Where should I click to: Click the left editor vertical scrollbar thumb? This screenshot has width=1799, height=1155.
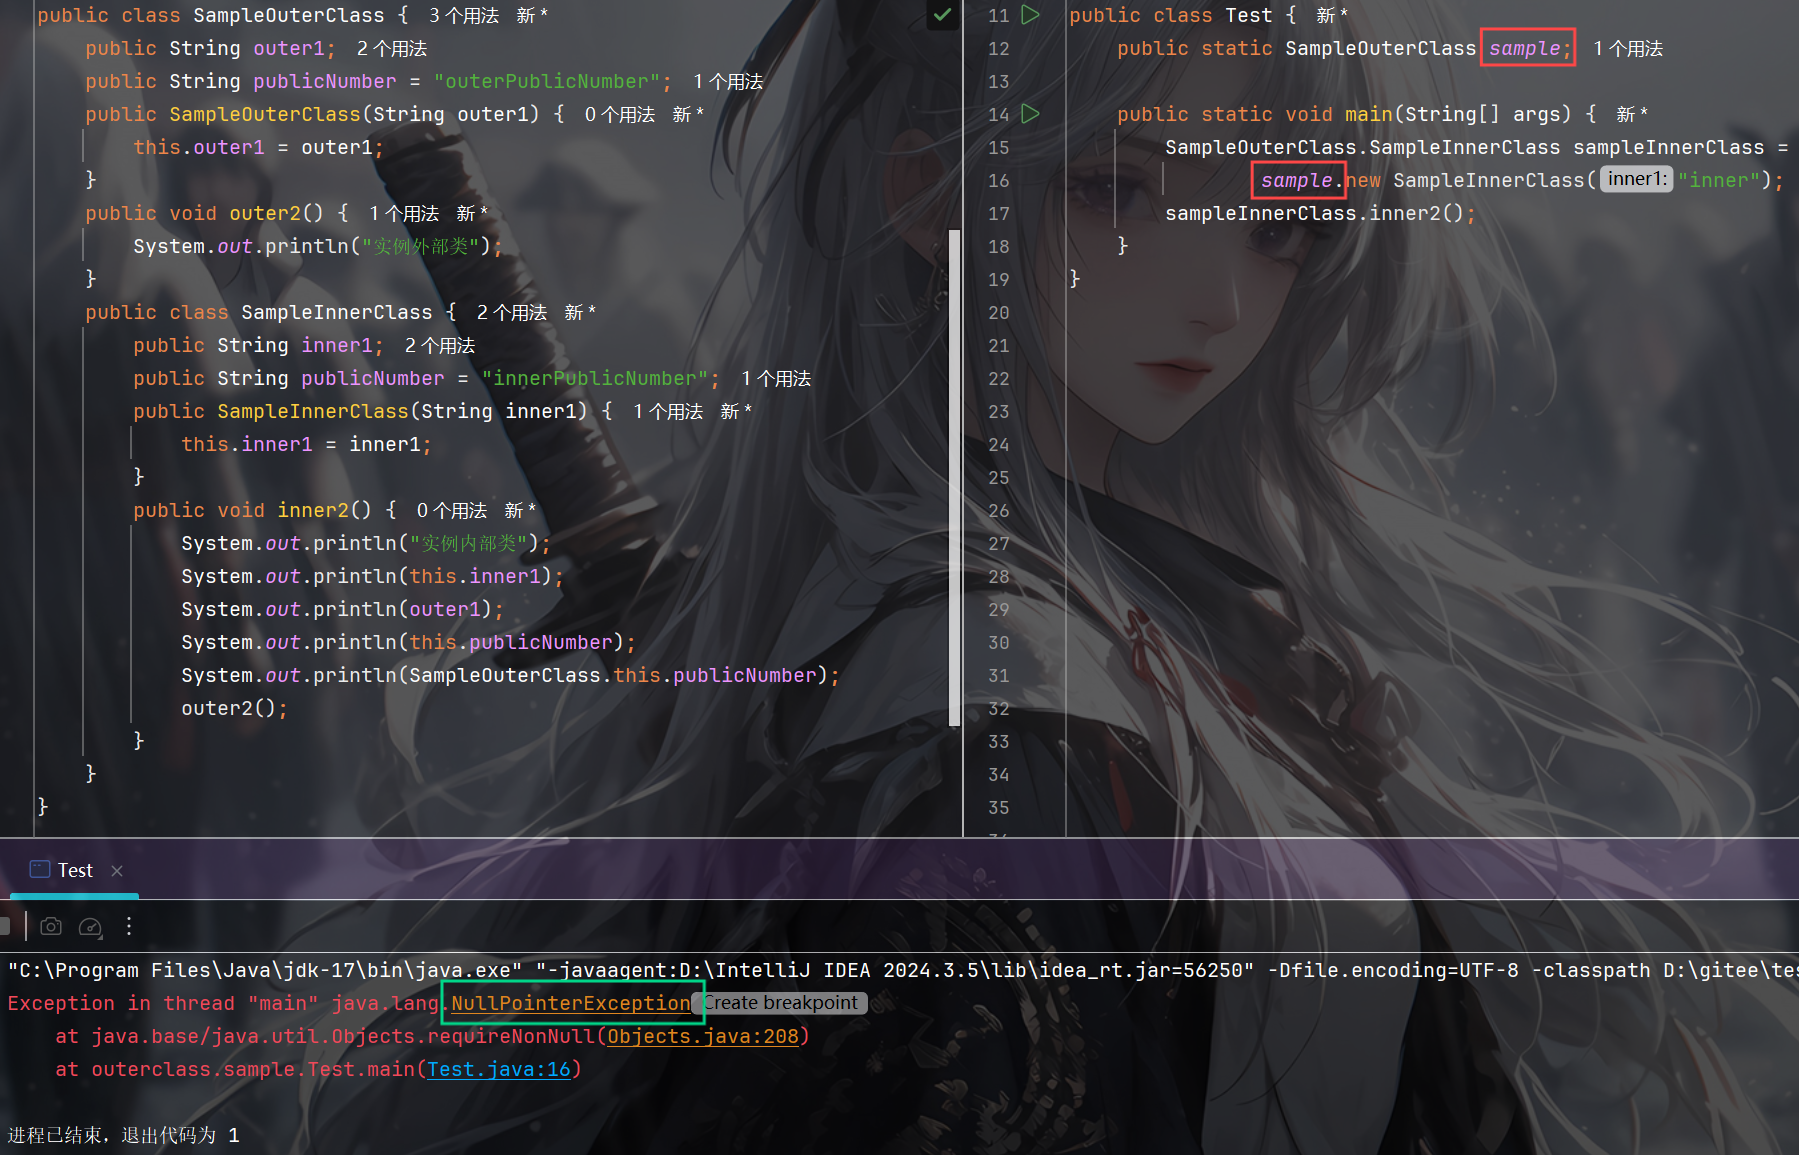pos(954,477)
